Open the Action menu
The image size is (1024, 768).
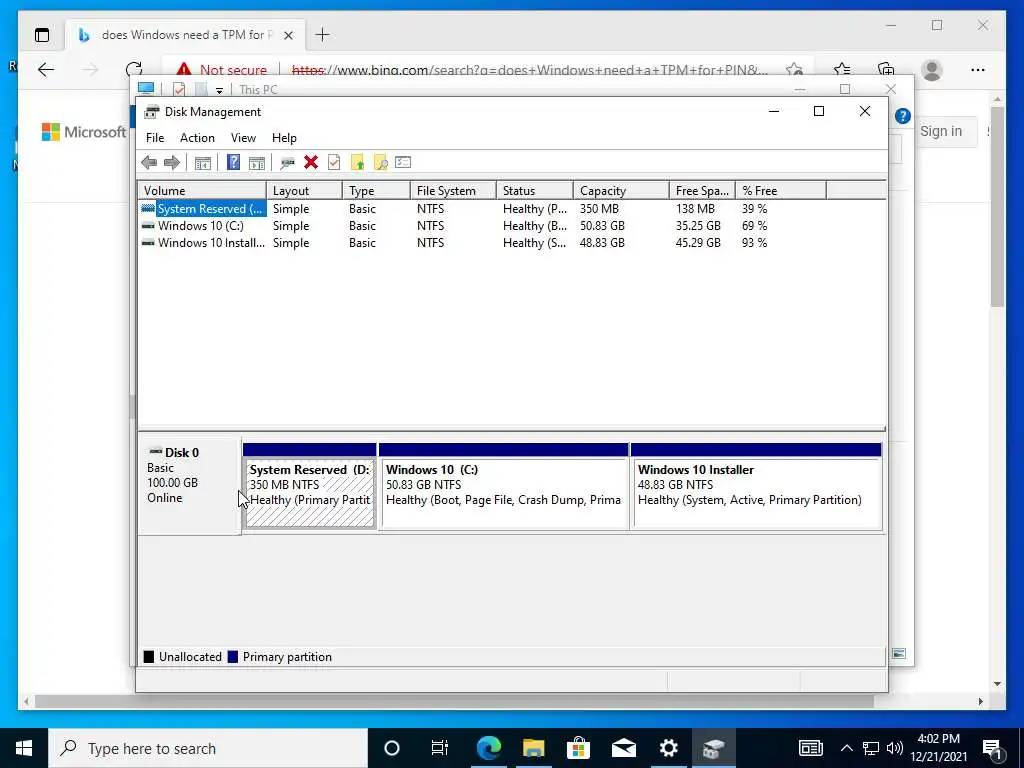pyautogui.click(x=197, y=138)
